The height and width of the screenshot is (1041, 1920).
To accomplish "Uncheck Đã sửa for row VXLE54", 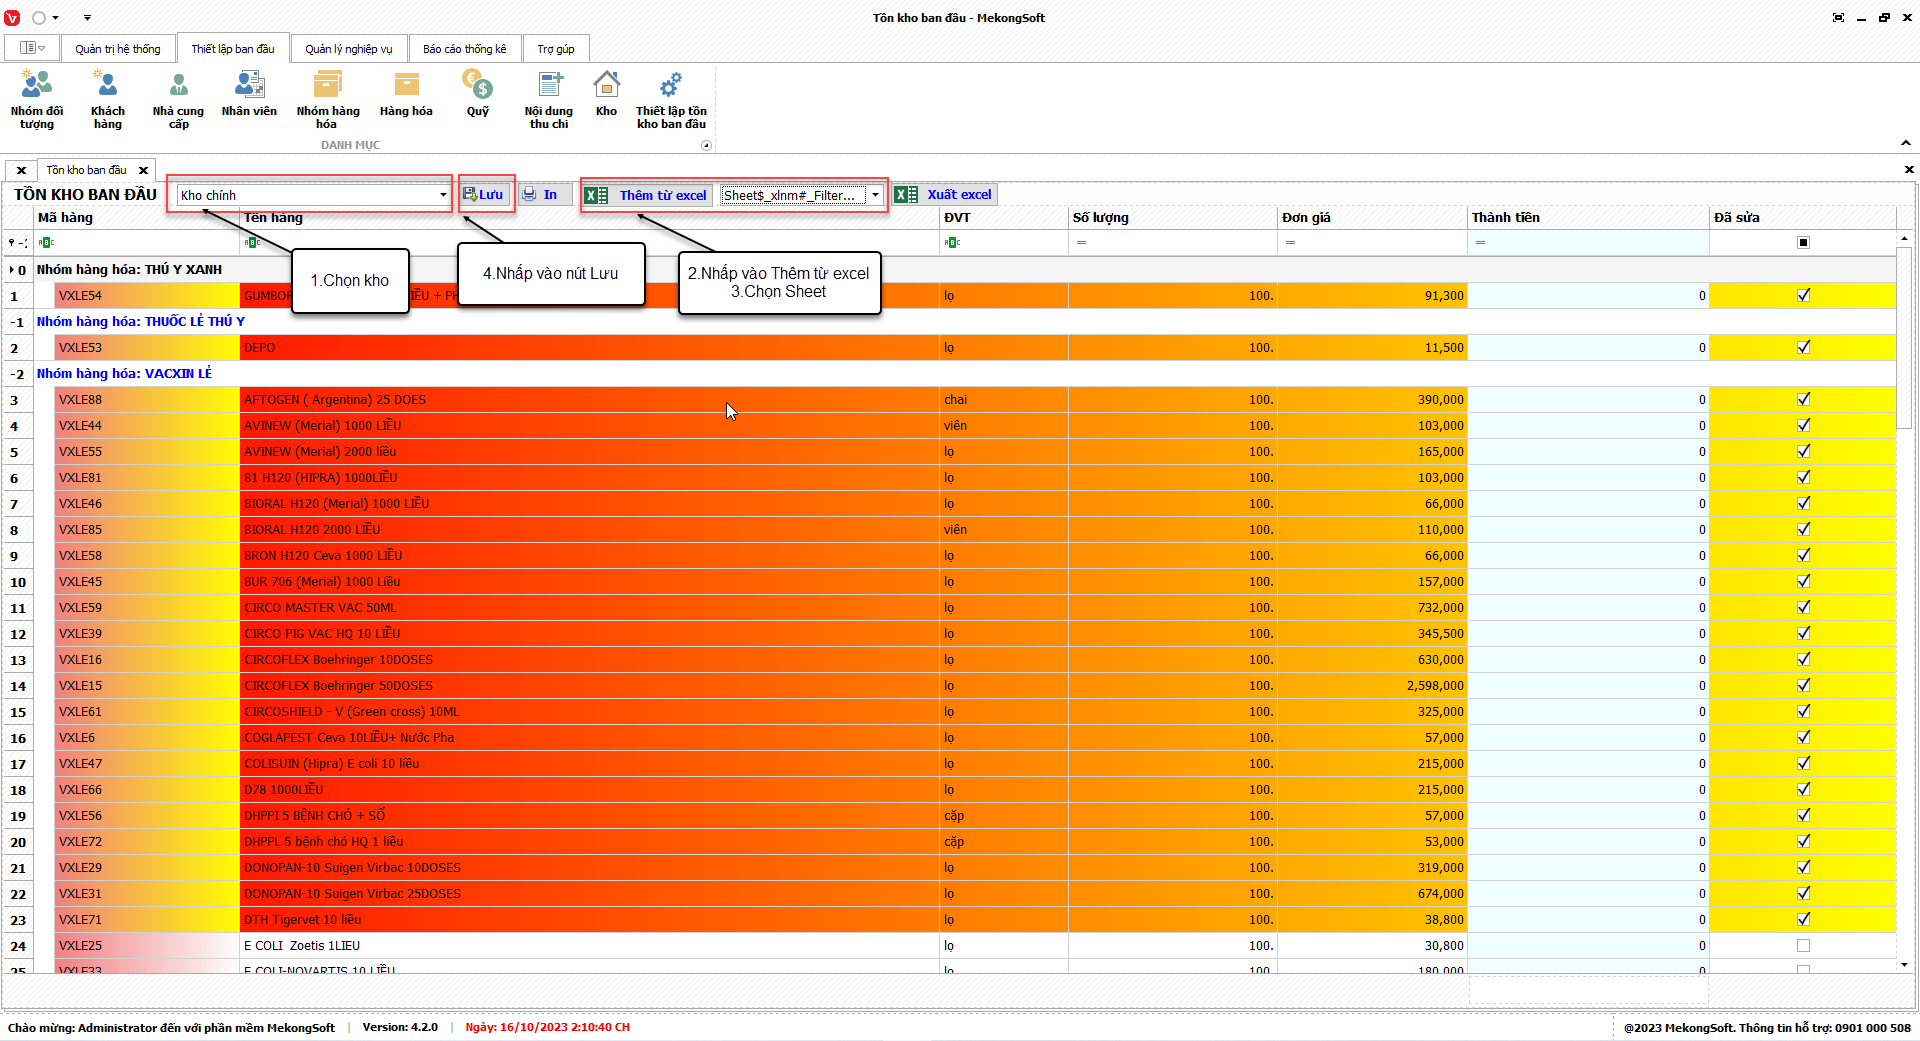I will pos(1803,295).
